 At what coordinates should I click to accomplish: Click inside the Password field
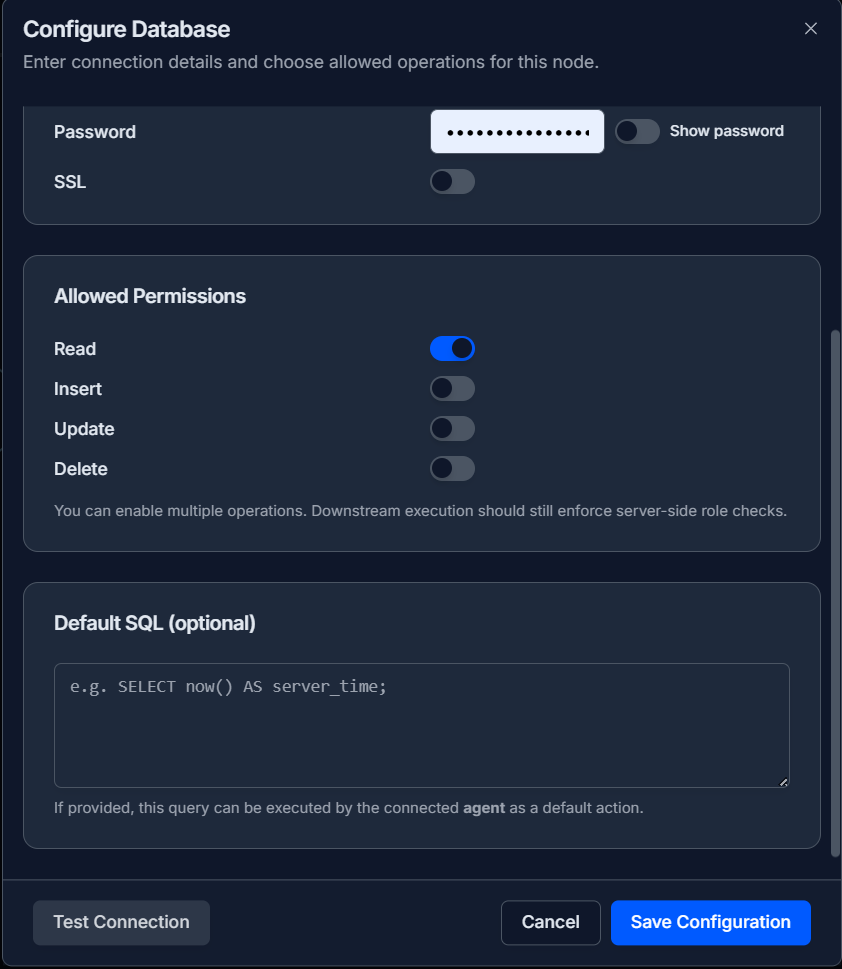pos(516,131)
